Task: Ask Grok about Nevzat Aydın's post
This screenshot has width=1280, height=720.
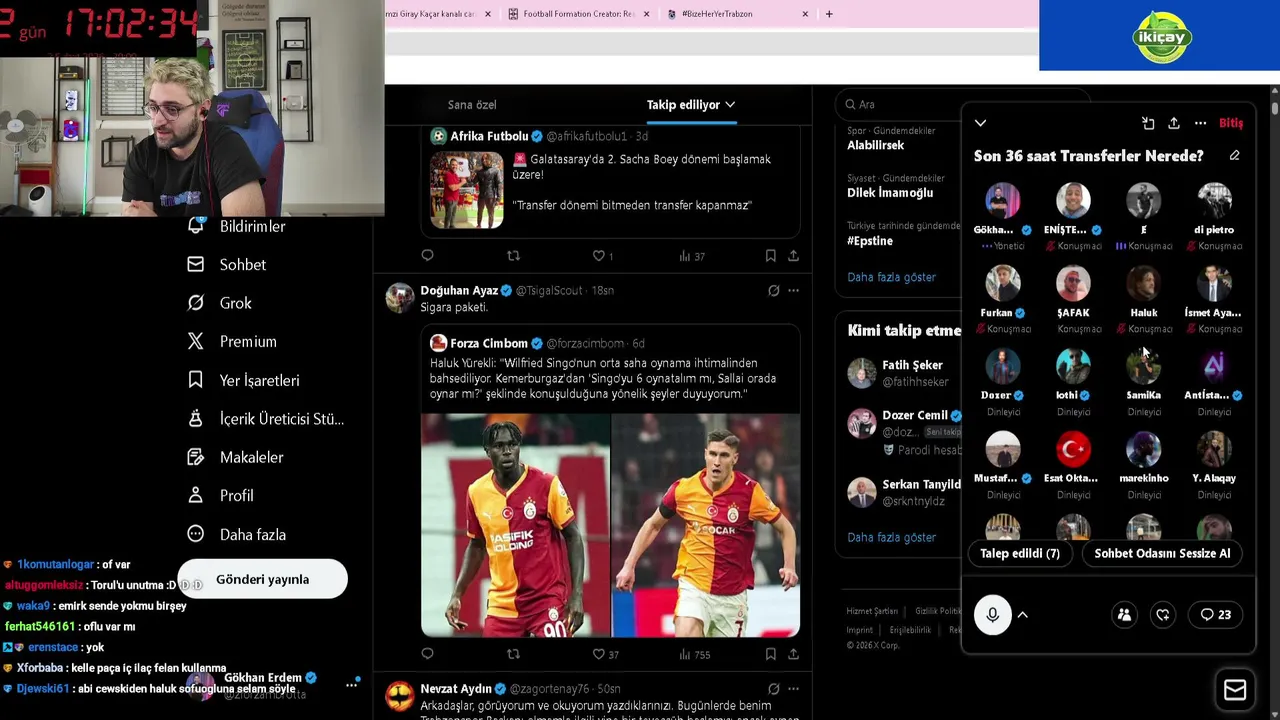Action: pos(773,689)
